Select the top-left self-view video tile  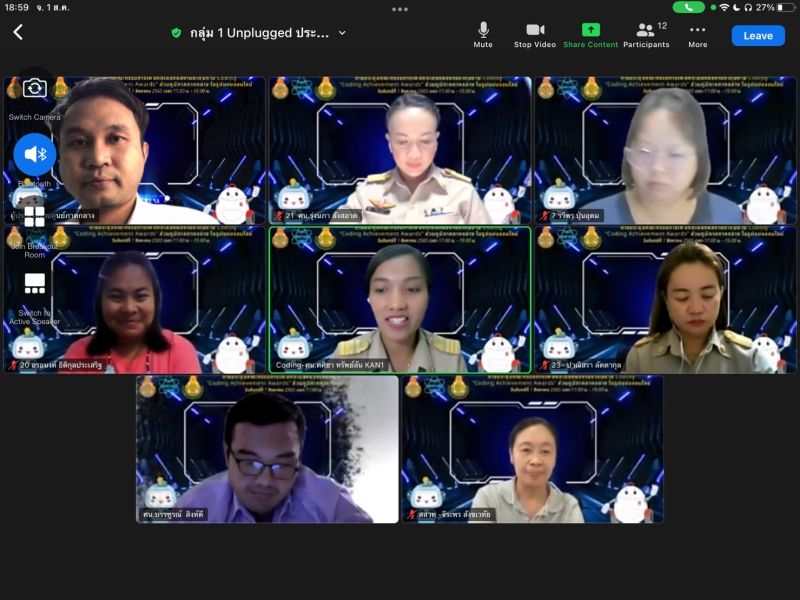135,151
